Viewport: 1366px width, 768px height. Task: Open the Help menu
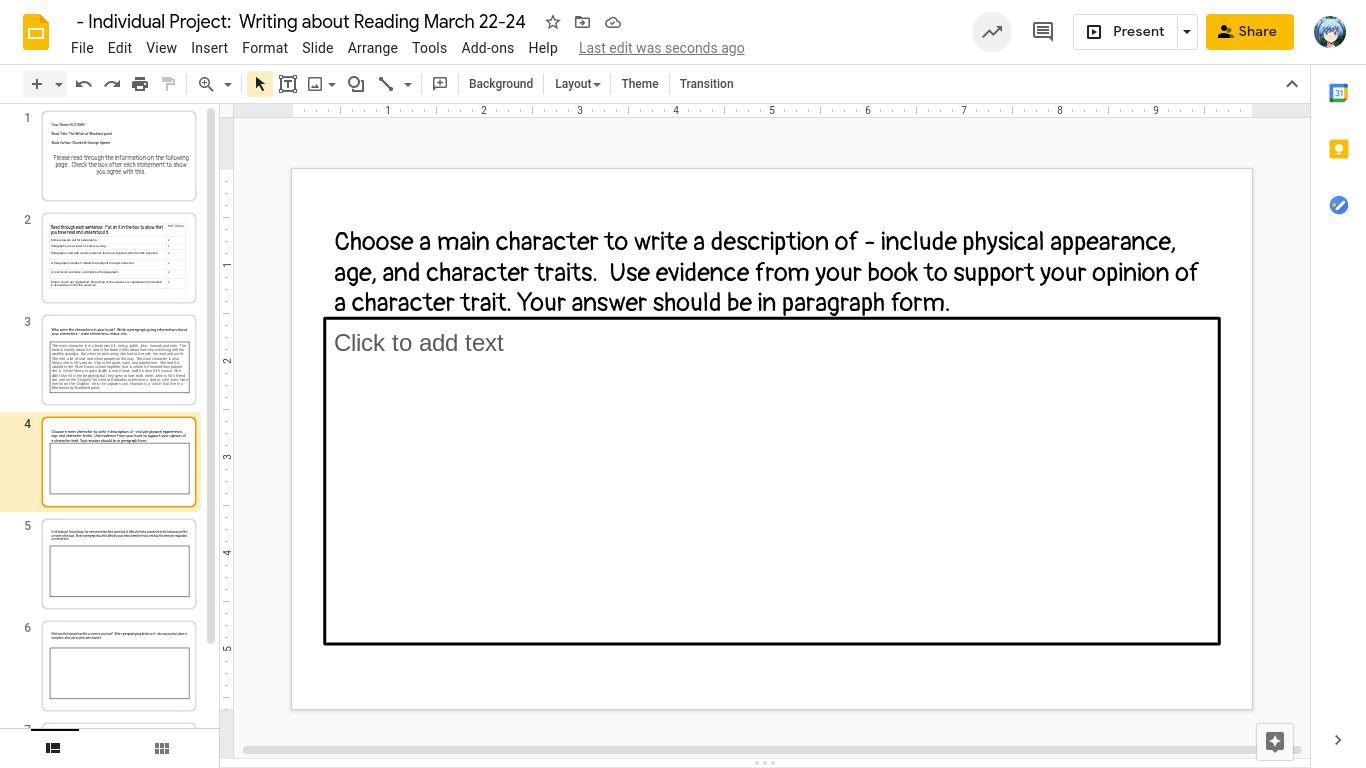click(543, 48)
